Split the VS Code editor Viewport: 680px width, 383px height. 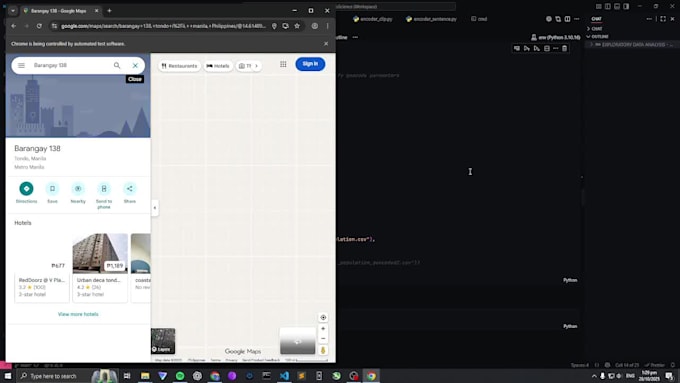[x=567, y=19]
